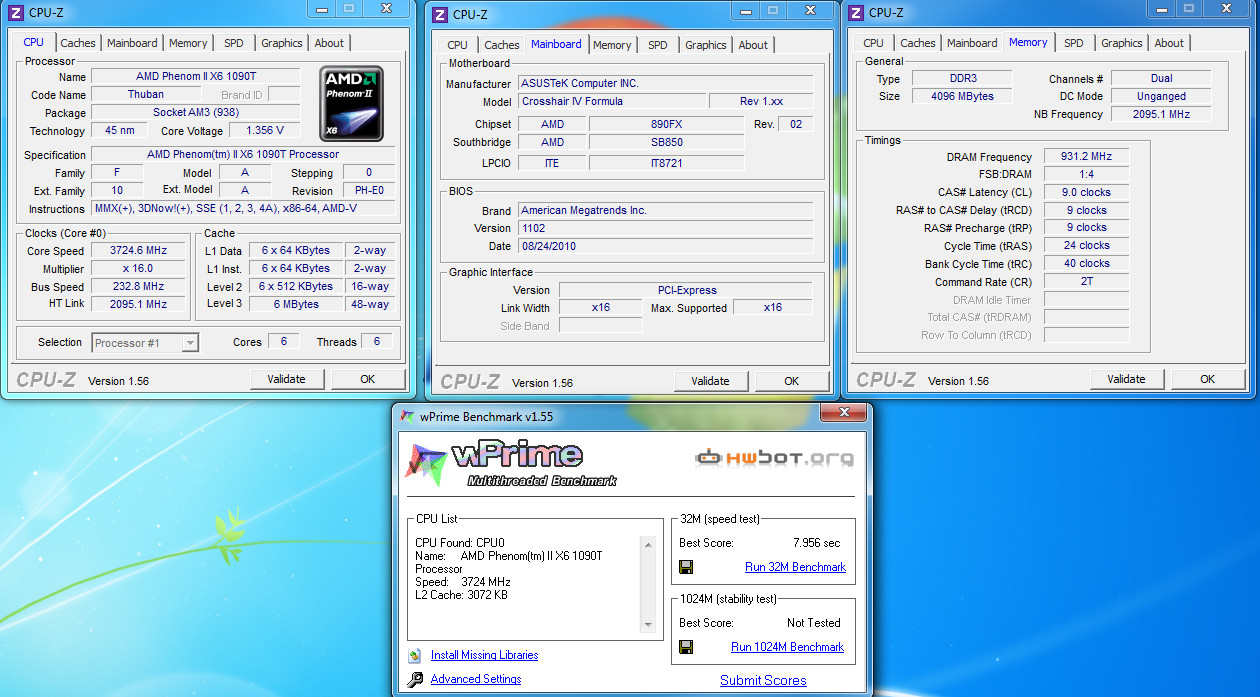This screenshot has height=697, width=1260.
Task: Click the BIOS Date 08/24/2010
Action: [x=665, y=247]
